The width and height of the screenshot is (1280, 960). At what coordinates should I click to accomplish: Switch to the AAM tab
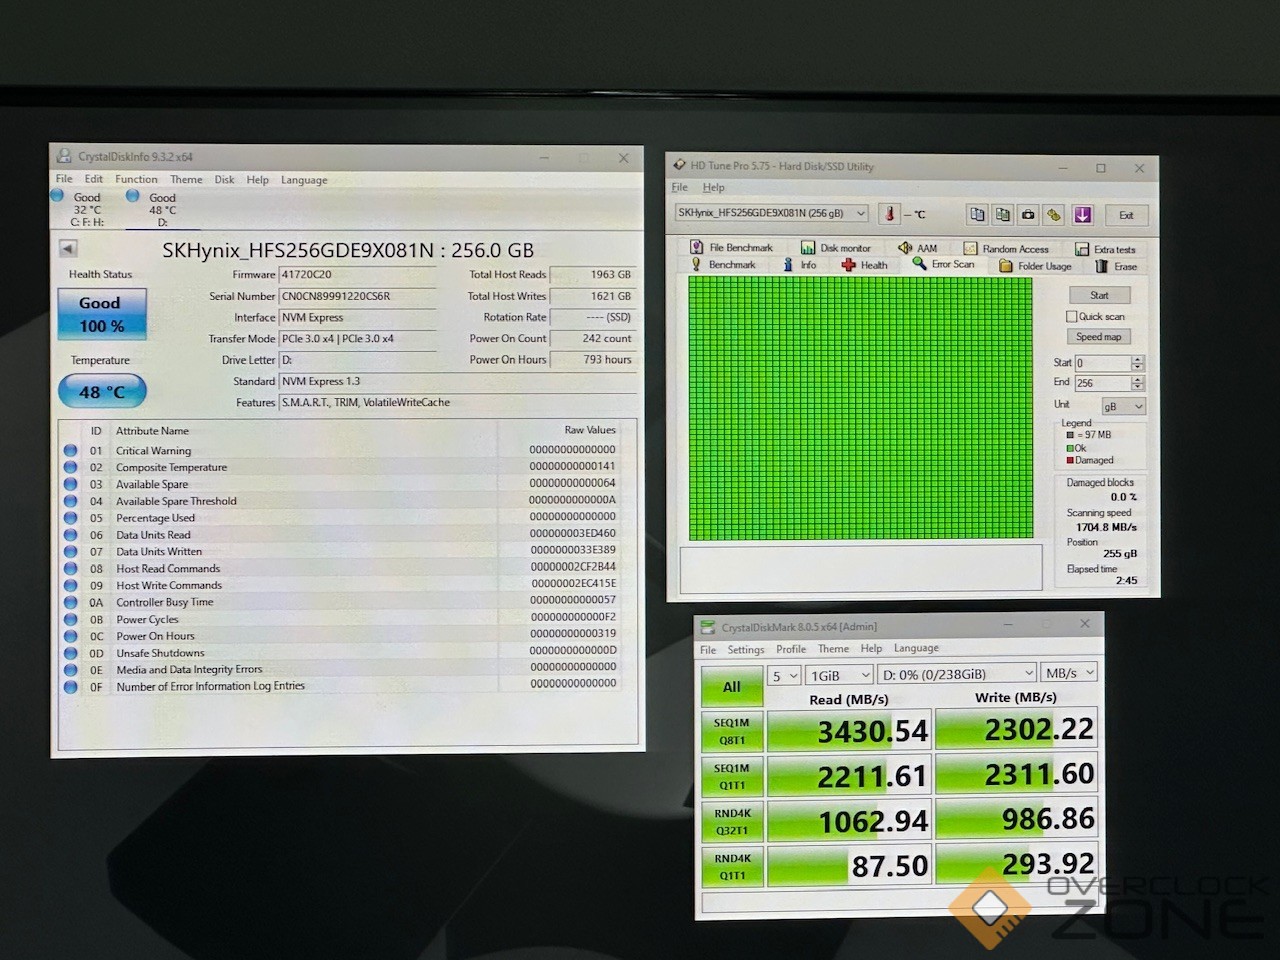click(918, 248)
